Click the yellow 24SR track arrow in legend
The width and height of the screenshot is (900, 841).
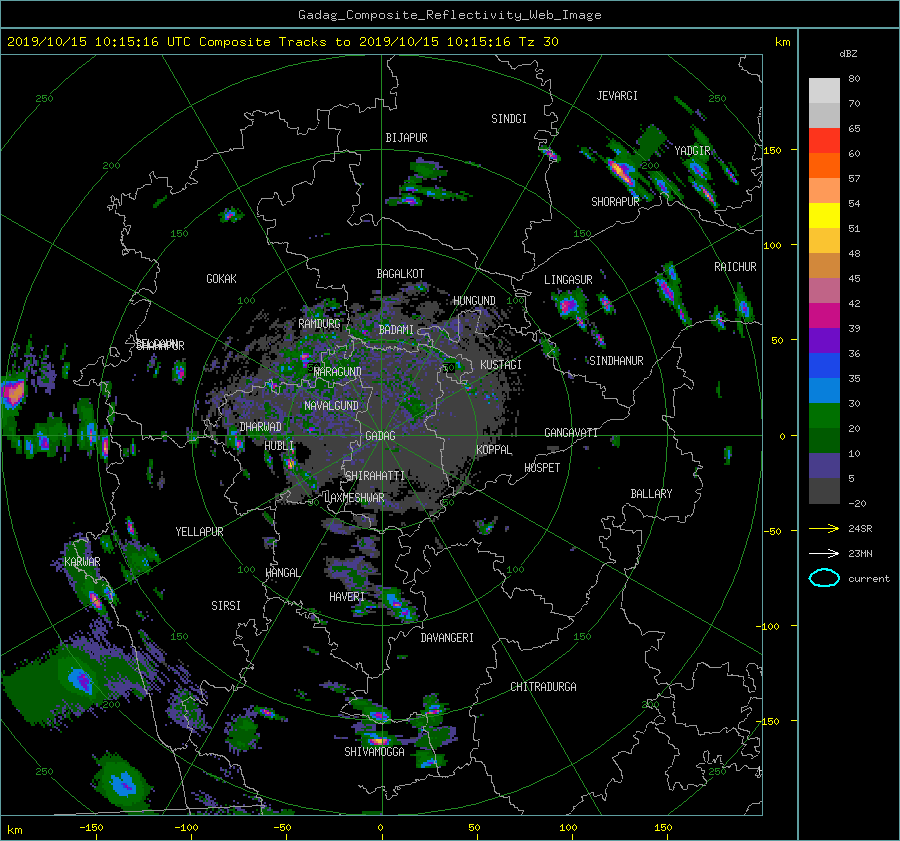[x=824, y=528]
